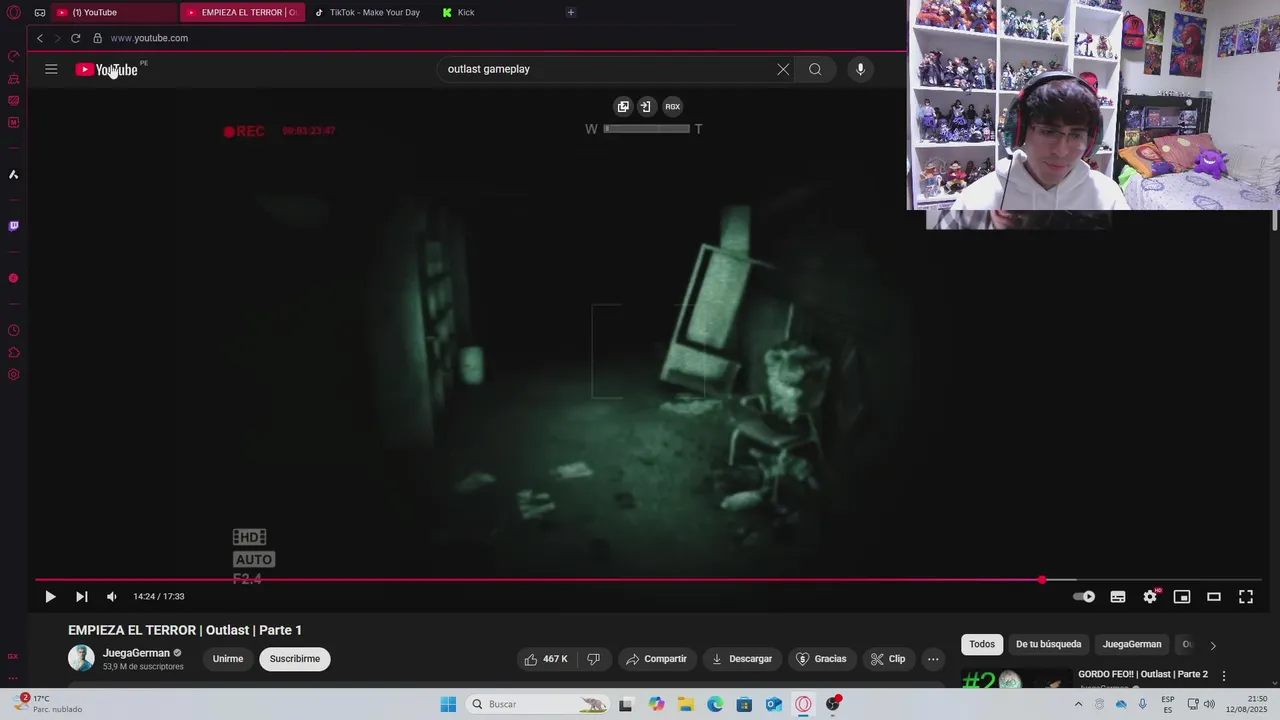
Task: Toggle the autoplay switch
Action: click(1084, 596)
